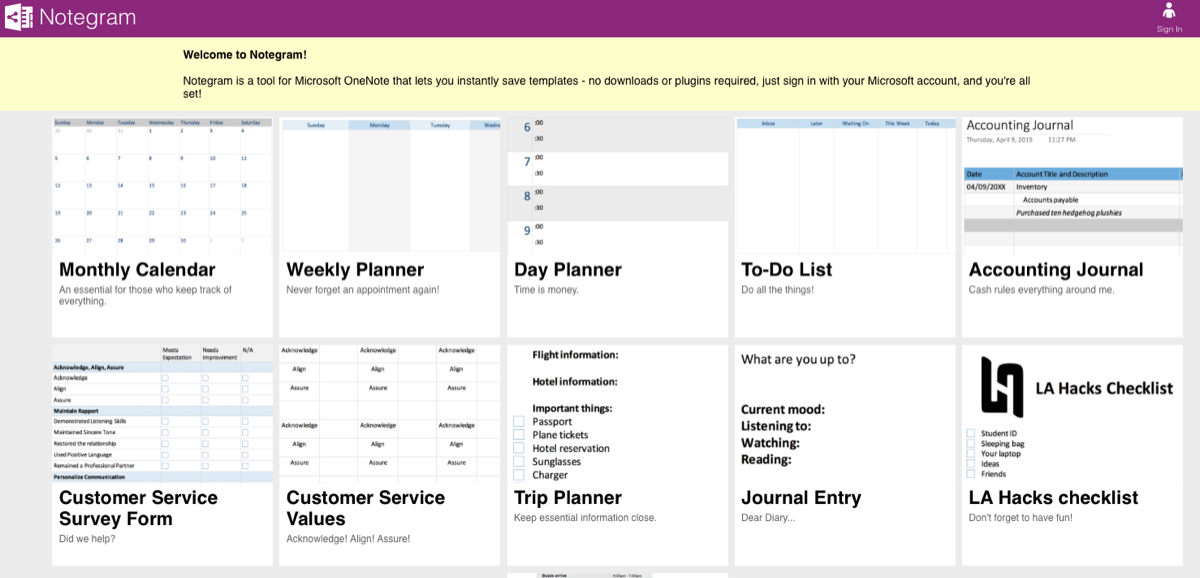This screenshot has height=578, width=1200.
Task: Open the Customer Service Values title link
Action: (x=366, y=508)
